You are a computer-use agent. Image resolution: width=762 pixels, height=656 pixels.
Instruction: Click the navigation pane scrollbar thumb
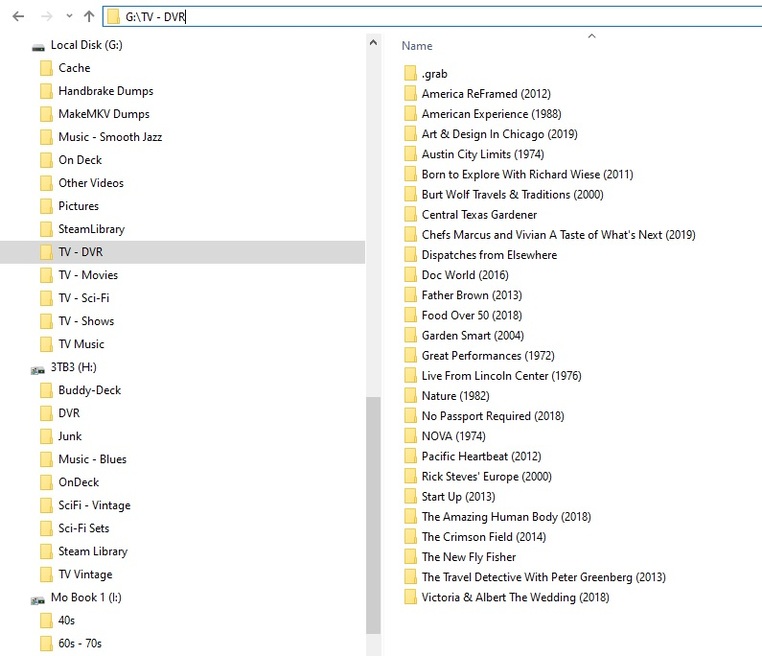pyautogui.click(x=373, y=515)
